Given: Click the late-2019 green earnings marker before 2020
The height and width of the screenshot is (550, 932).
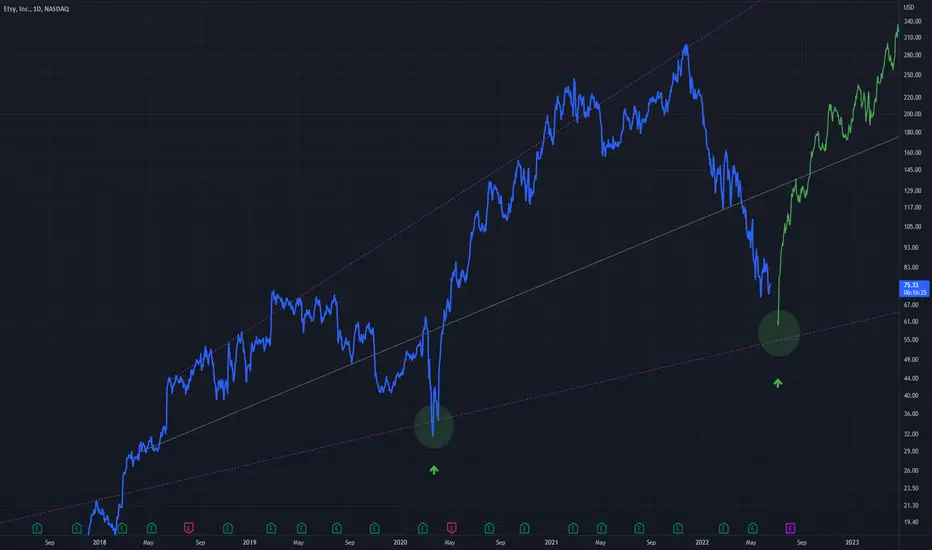Looking at the screenshot, I should point(374,528).
